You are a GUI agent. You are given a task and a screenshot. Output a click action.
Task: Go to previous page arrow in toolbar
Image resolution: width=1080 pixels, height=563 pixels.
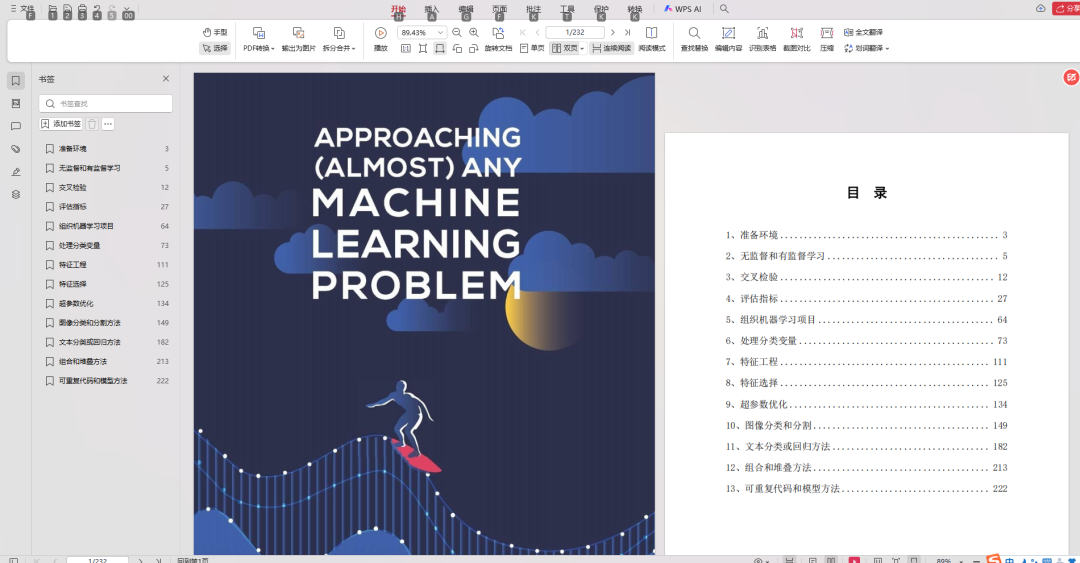click(537, 32)
